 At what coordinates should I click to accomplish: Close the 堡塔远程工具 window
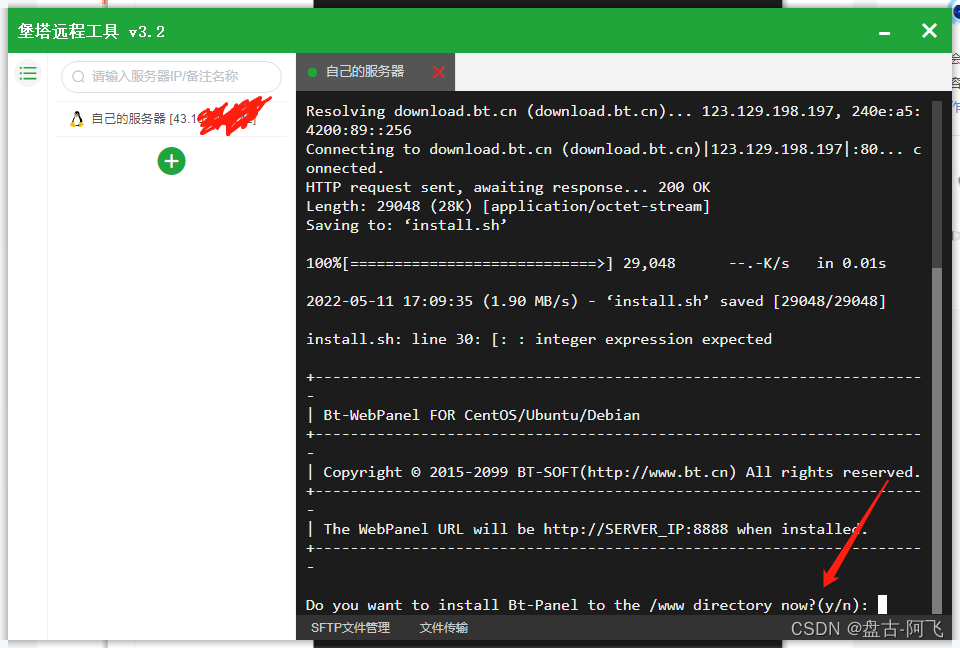[929, 31]
